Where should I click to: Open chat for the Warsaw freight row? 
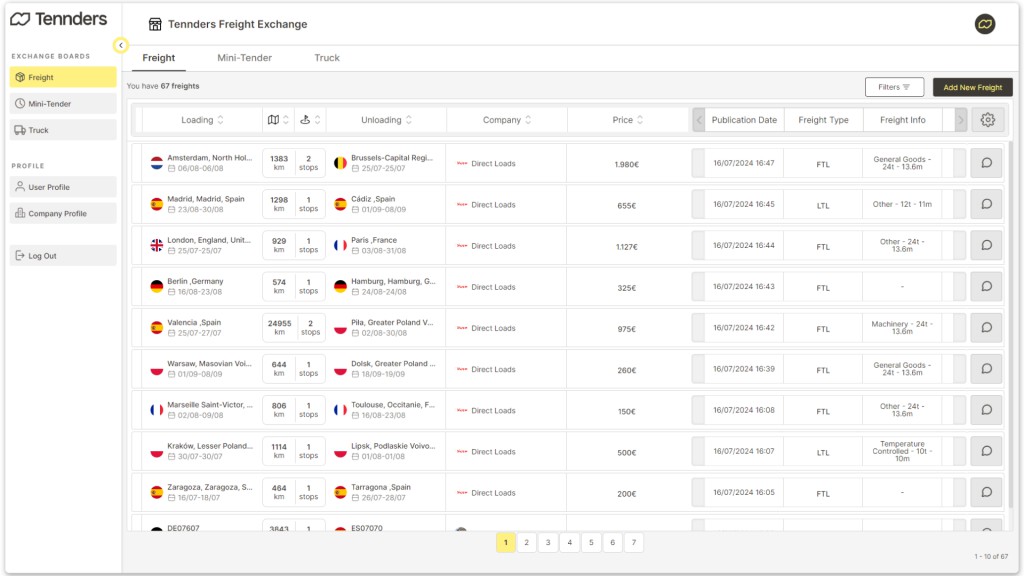coord(987,368)
